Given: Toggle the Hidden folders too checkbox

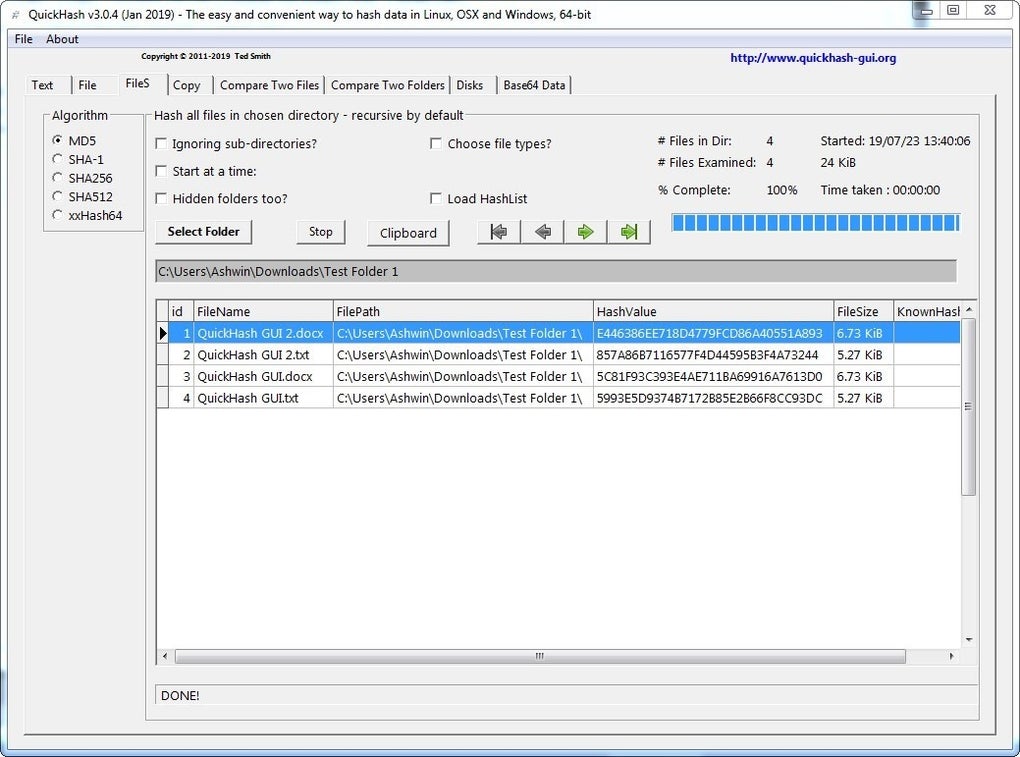Looking at the screenshot, I should click(x=161, y=198).
